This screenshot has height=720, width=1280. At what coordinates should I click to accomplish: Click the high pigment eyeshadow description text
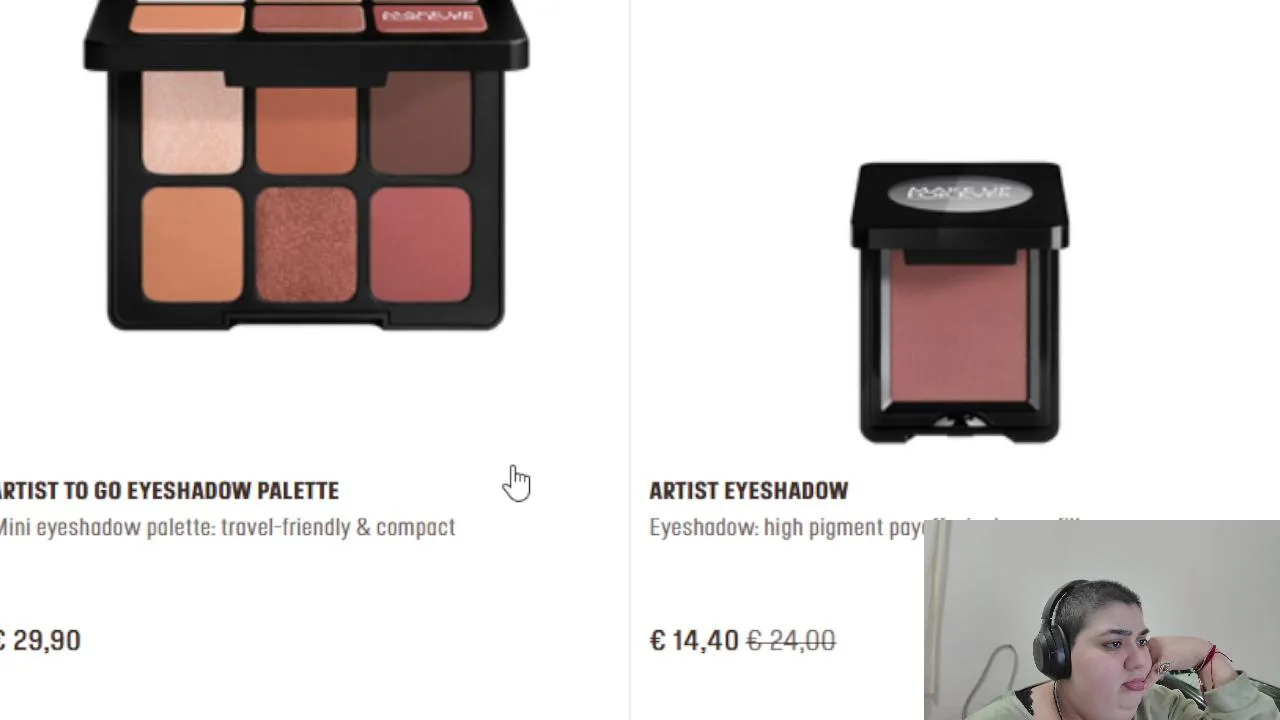[x=786, y=527]
